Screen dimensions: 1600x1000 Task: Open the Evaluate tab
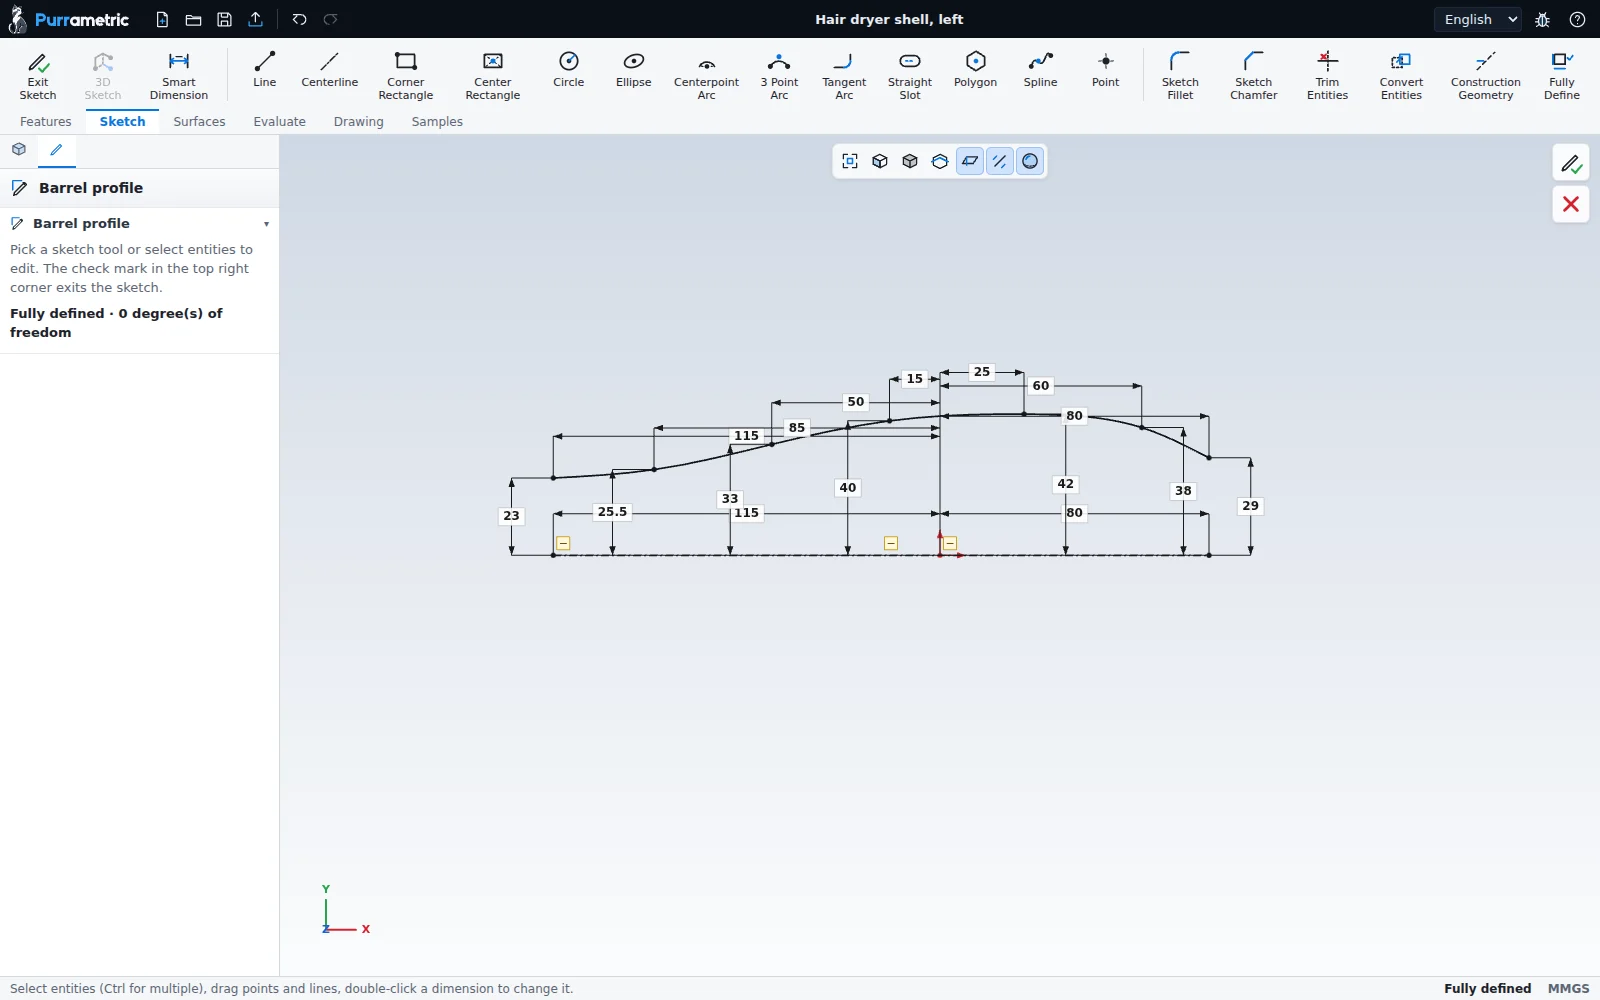pyautogui.click(x=280, y=122)
